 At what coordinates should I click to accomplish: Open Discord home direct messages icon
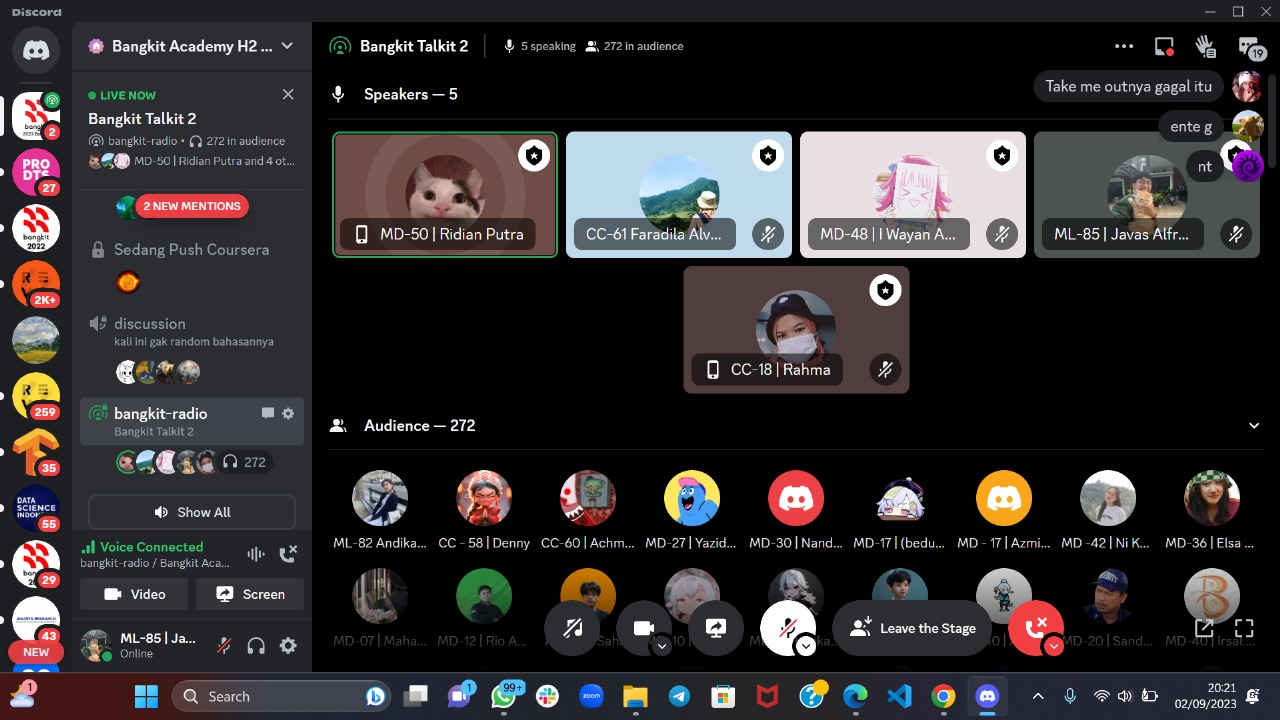(x=36, y=49)
